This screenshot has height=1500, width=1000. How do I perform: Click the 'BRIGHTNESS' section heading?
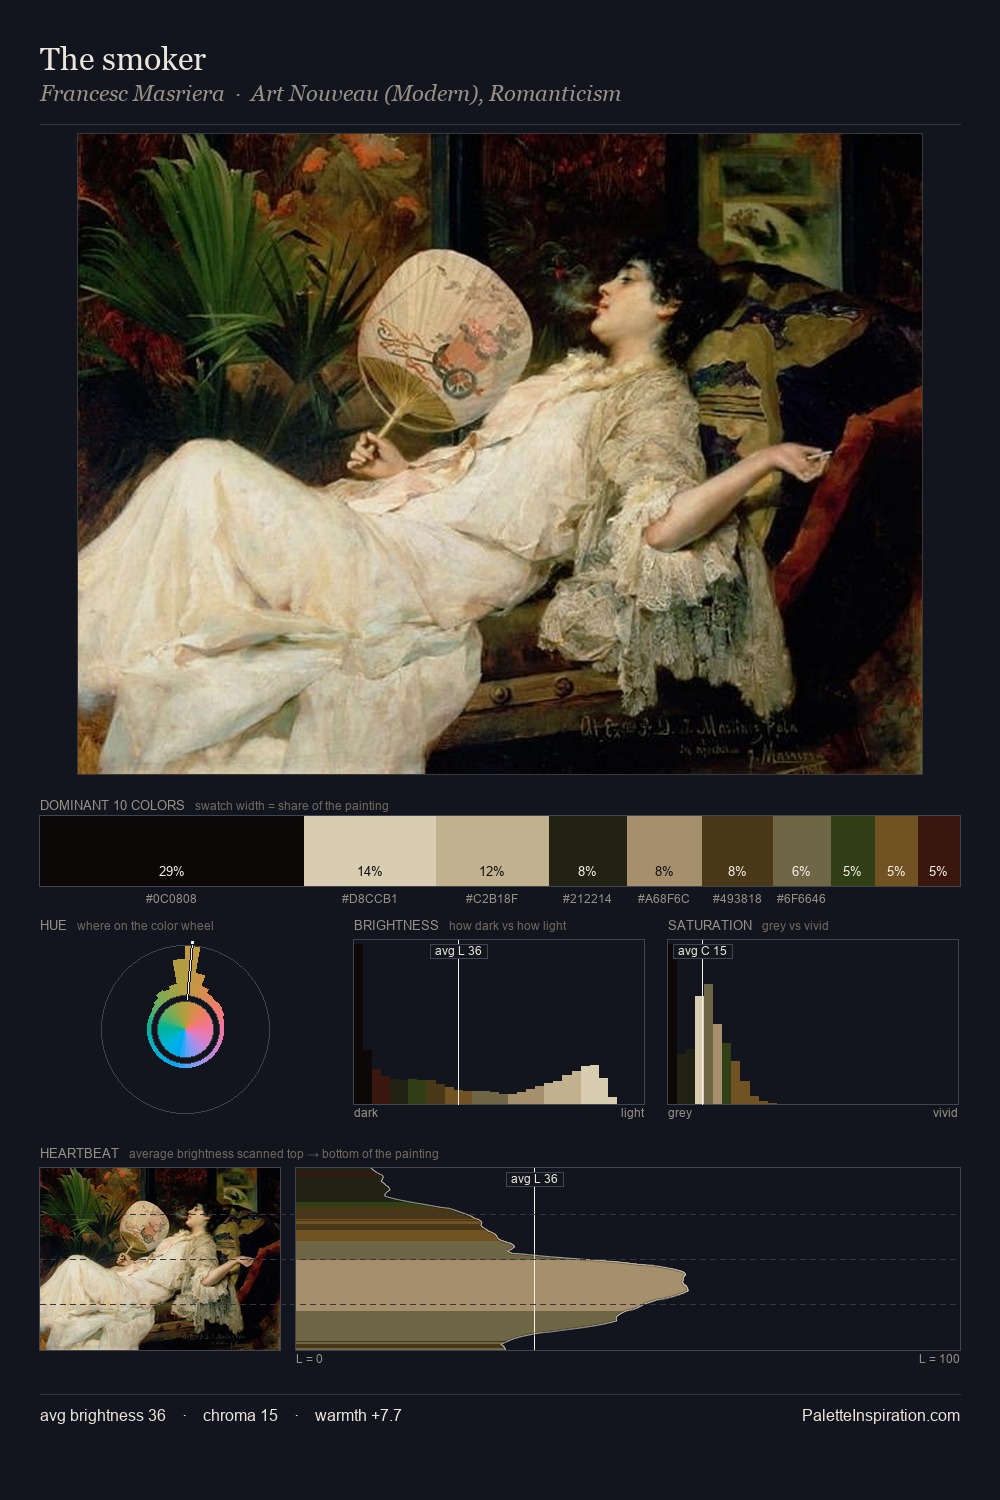[396, 925]
